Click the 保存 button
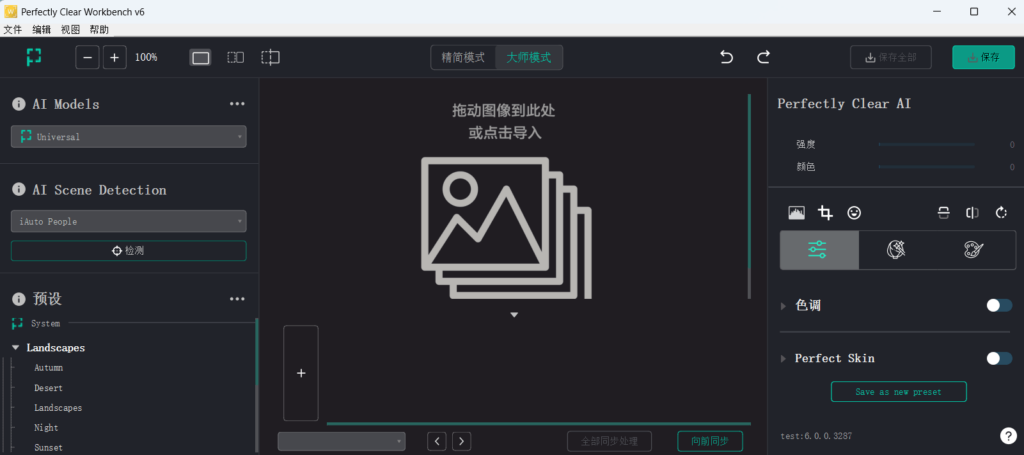 click(x=984, y=57)
